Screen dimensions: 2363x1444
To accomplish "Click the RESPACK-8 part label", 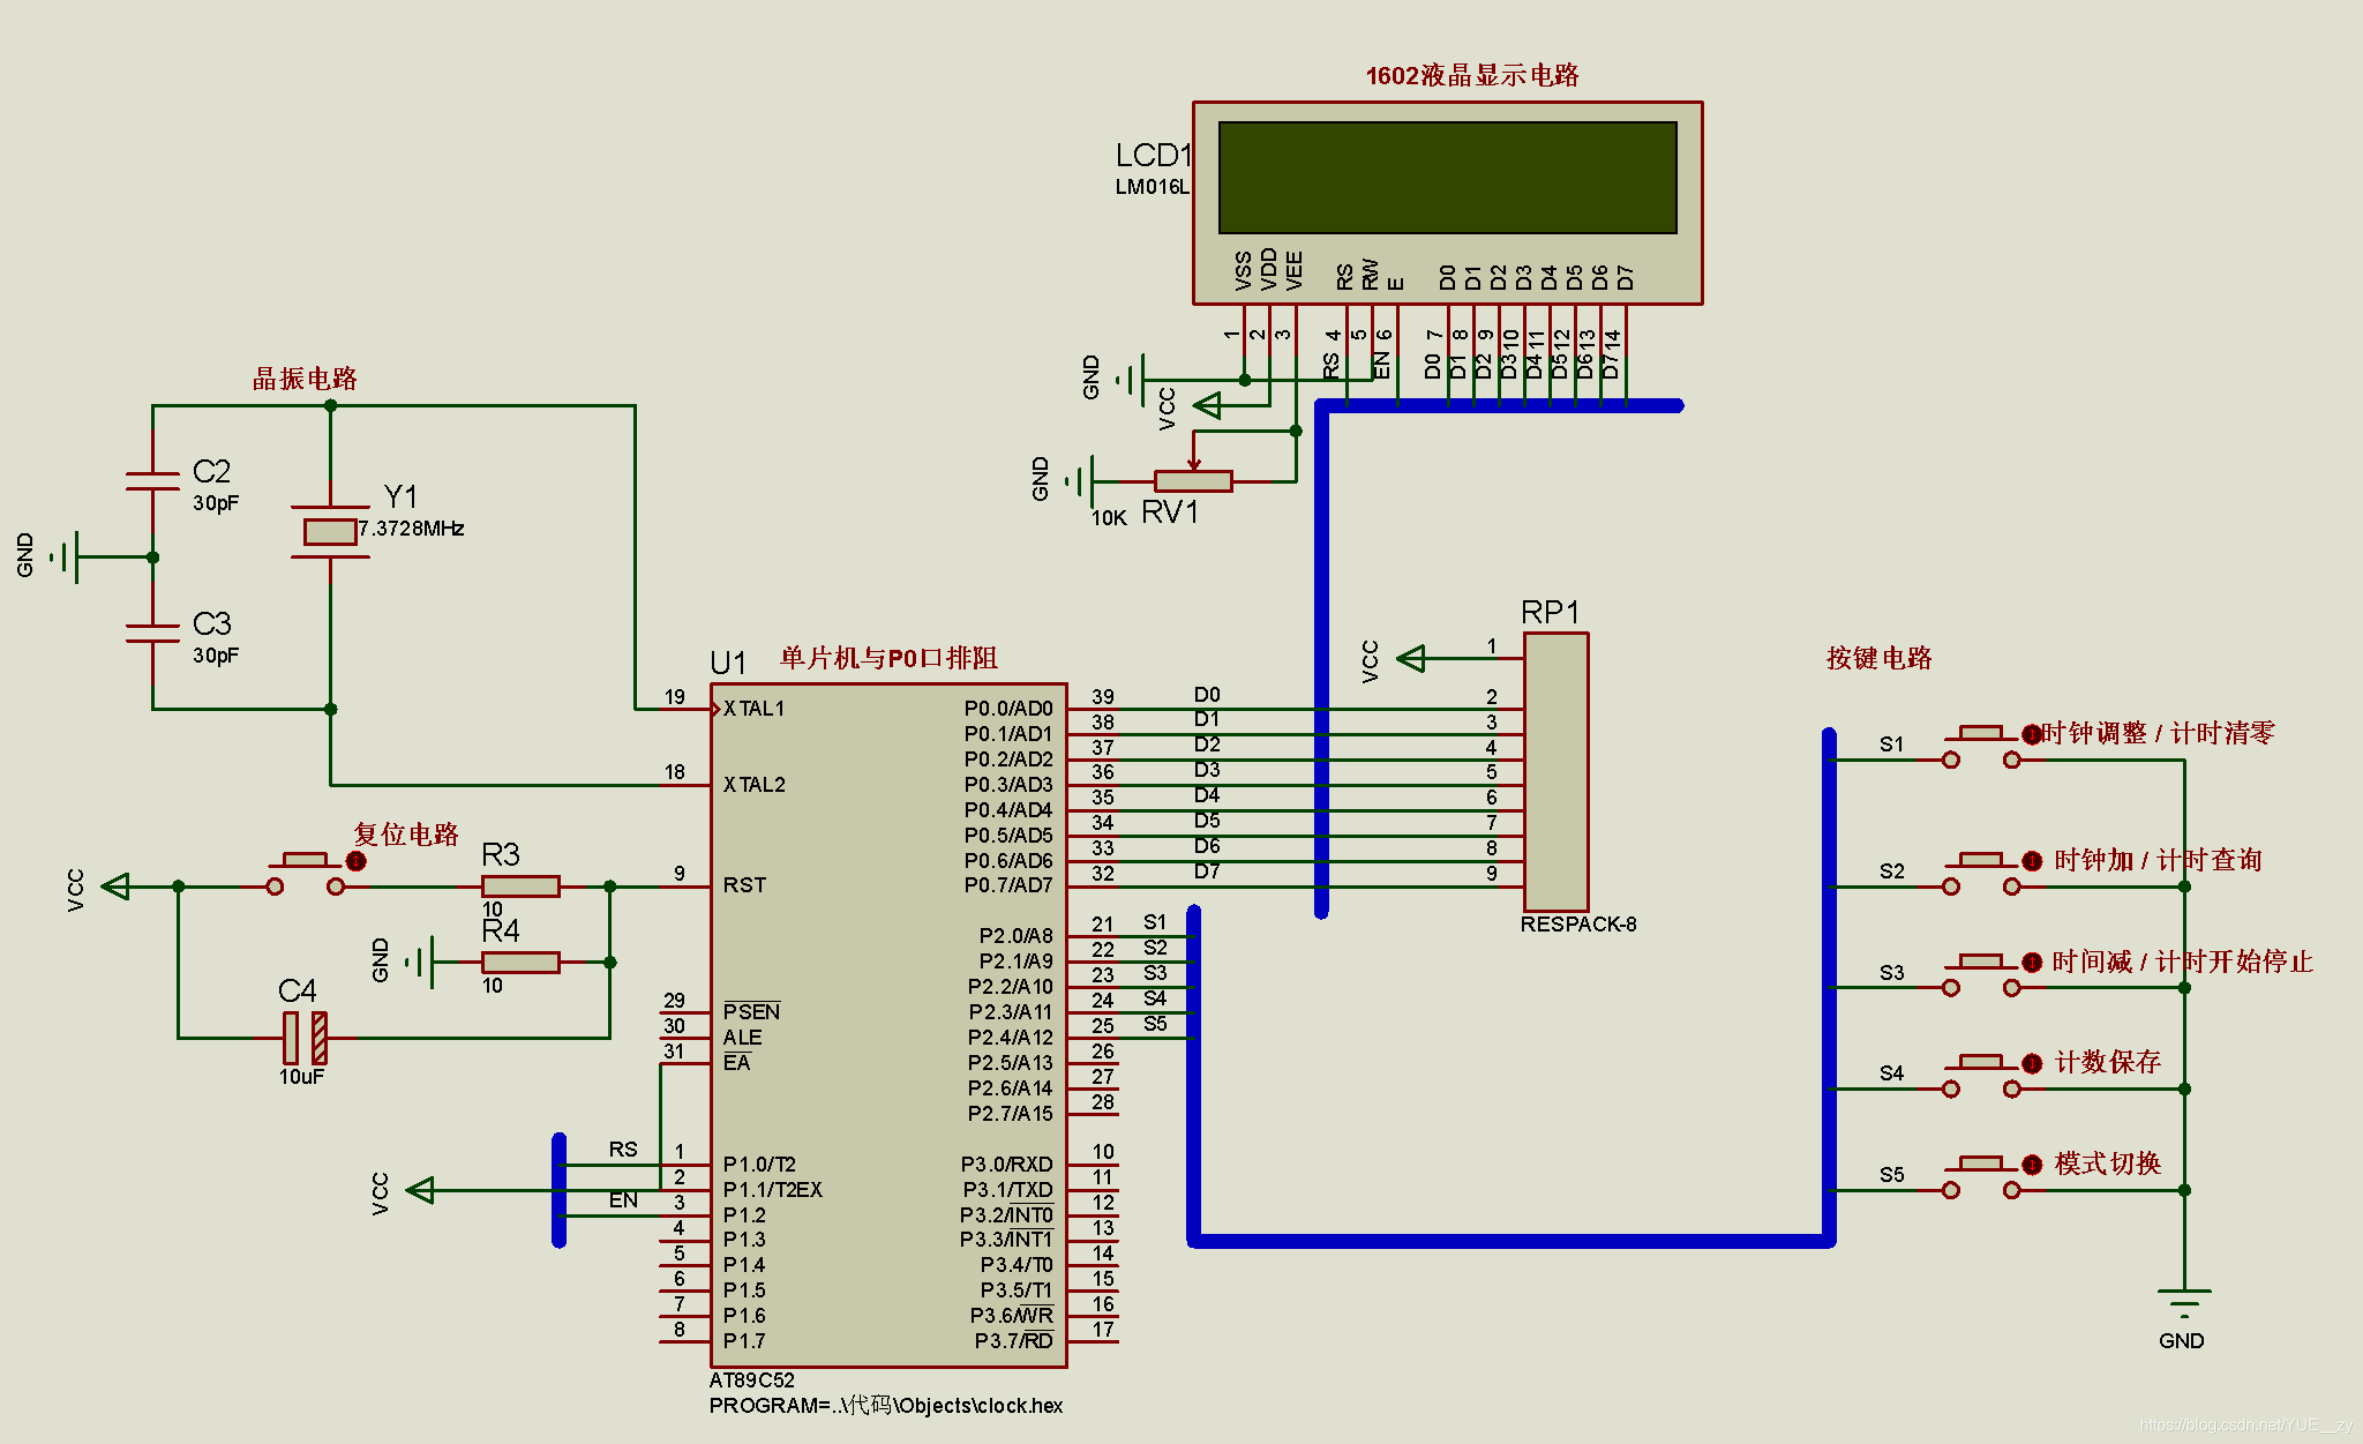I will pos(1578,924).
